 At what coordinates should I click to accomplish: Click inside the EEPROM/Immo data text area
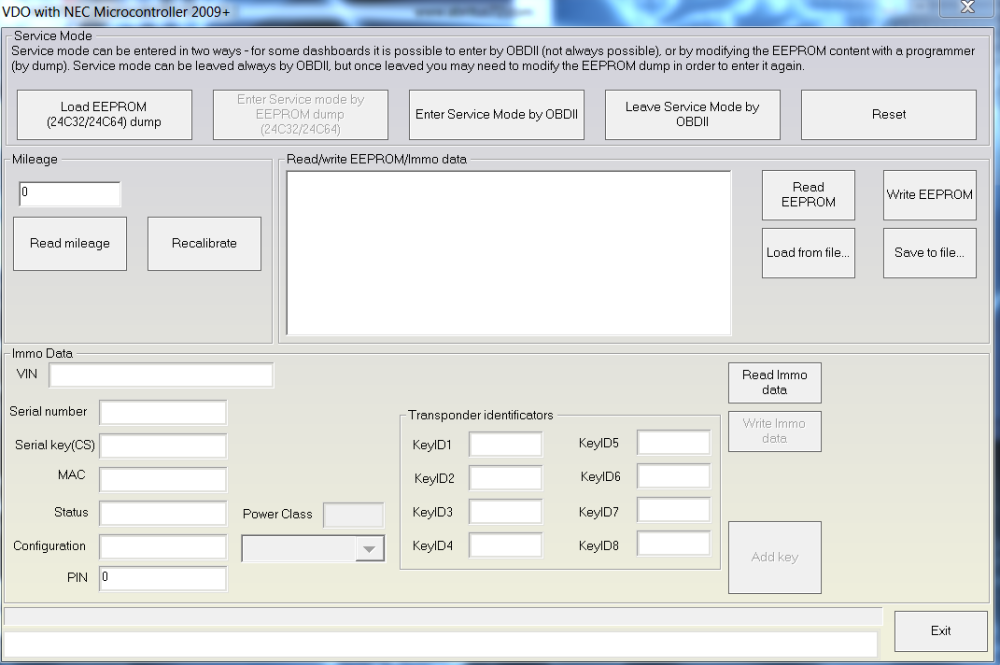[x=508, y=252]
